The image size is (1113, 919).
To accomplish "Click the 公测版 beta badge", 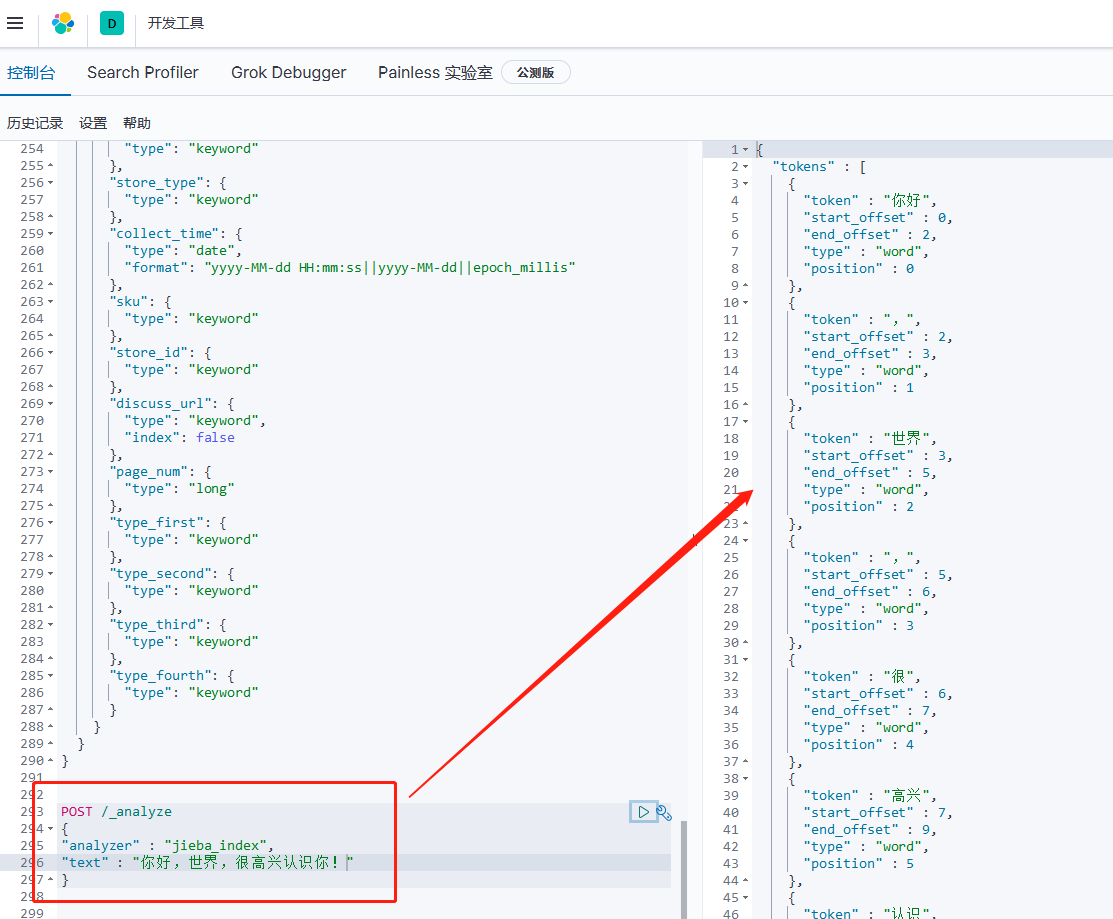I will pos(536,72).
